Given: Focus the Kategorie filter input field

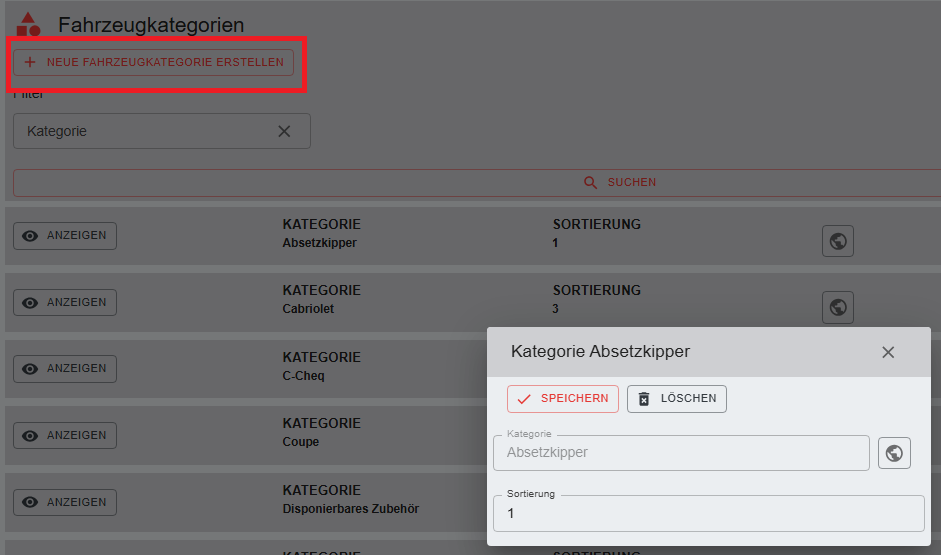Looking at the screenshot, I should (x=145, y=131).
